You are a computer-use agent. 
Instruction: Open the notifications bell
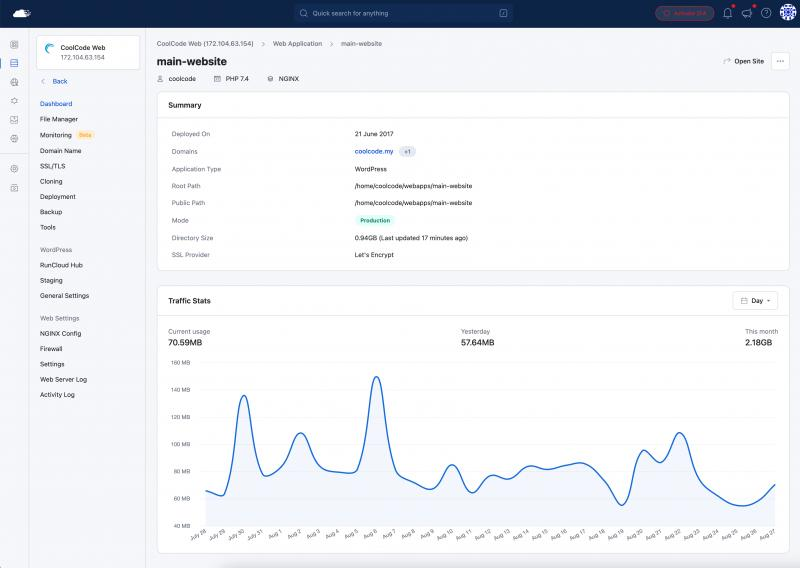[x=727, y=13]
